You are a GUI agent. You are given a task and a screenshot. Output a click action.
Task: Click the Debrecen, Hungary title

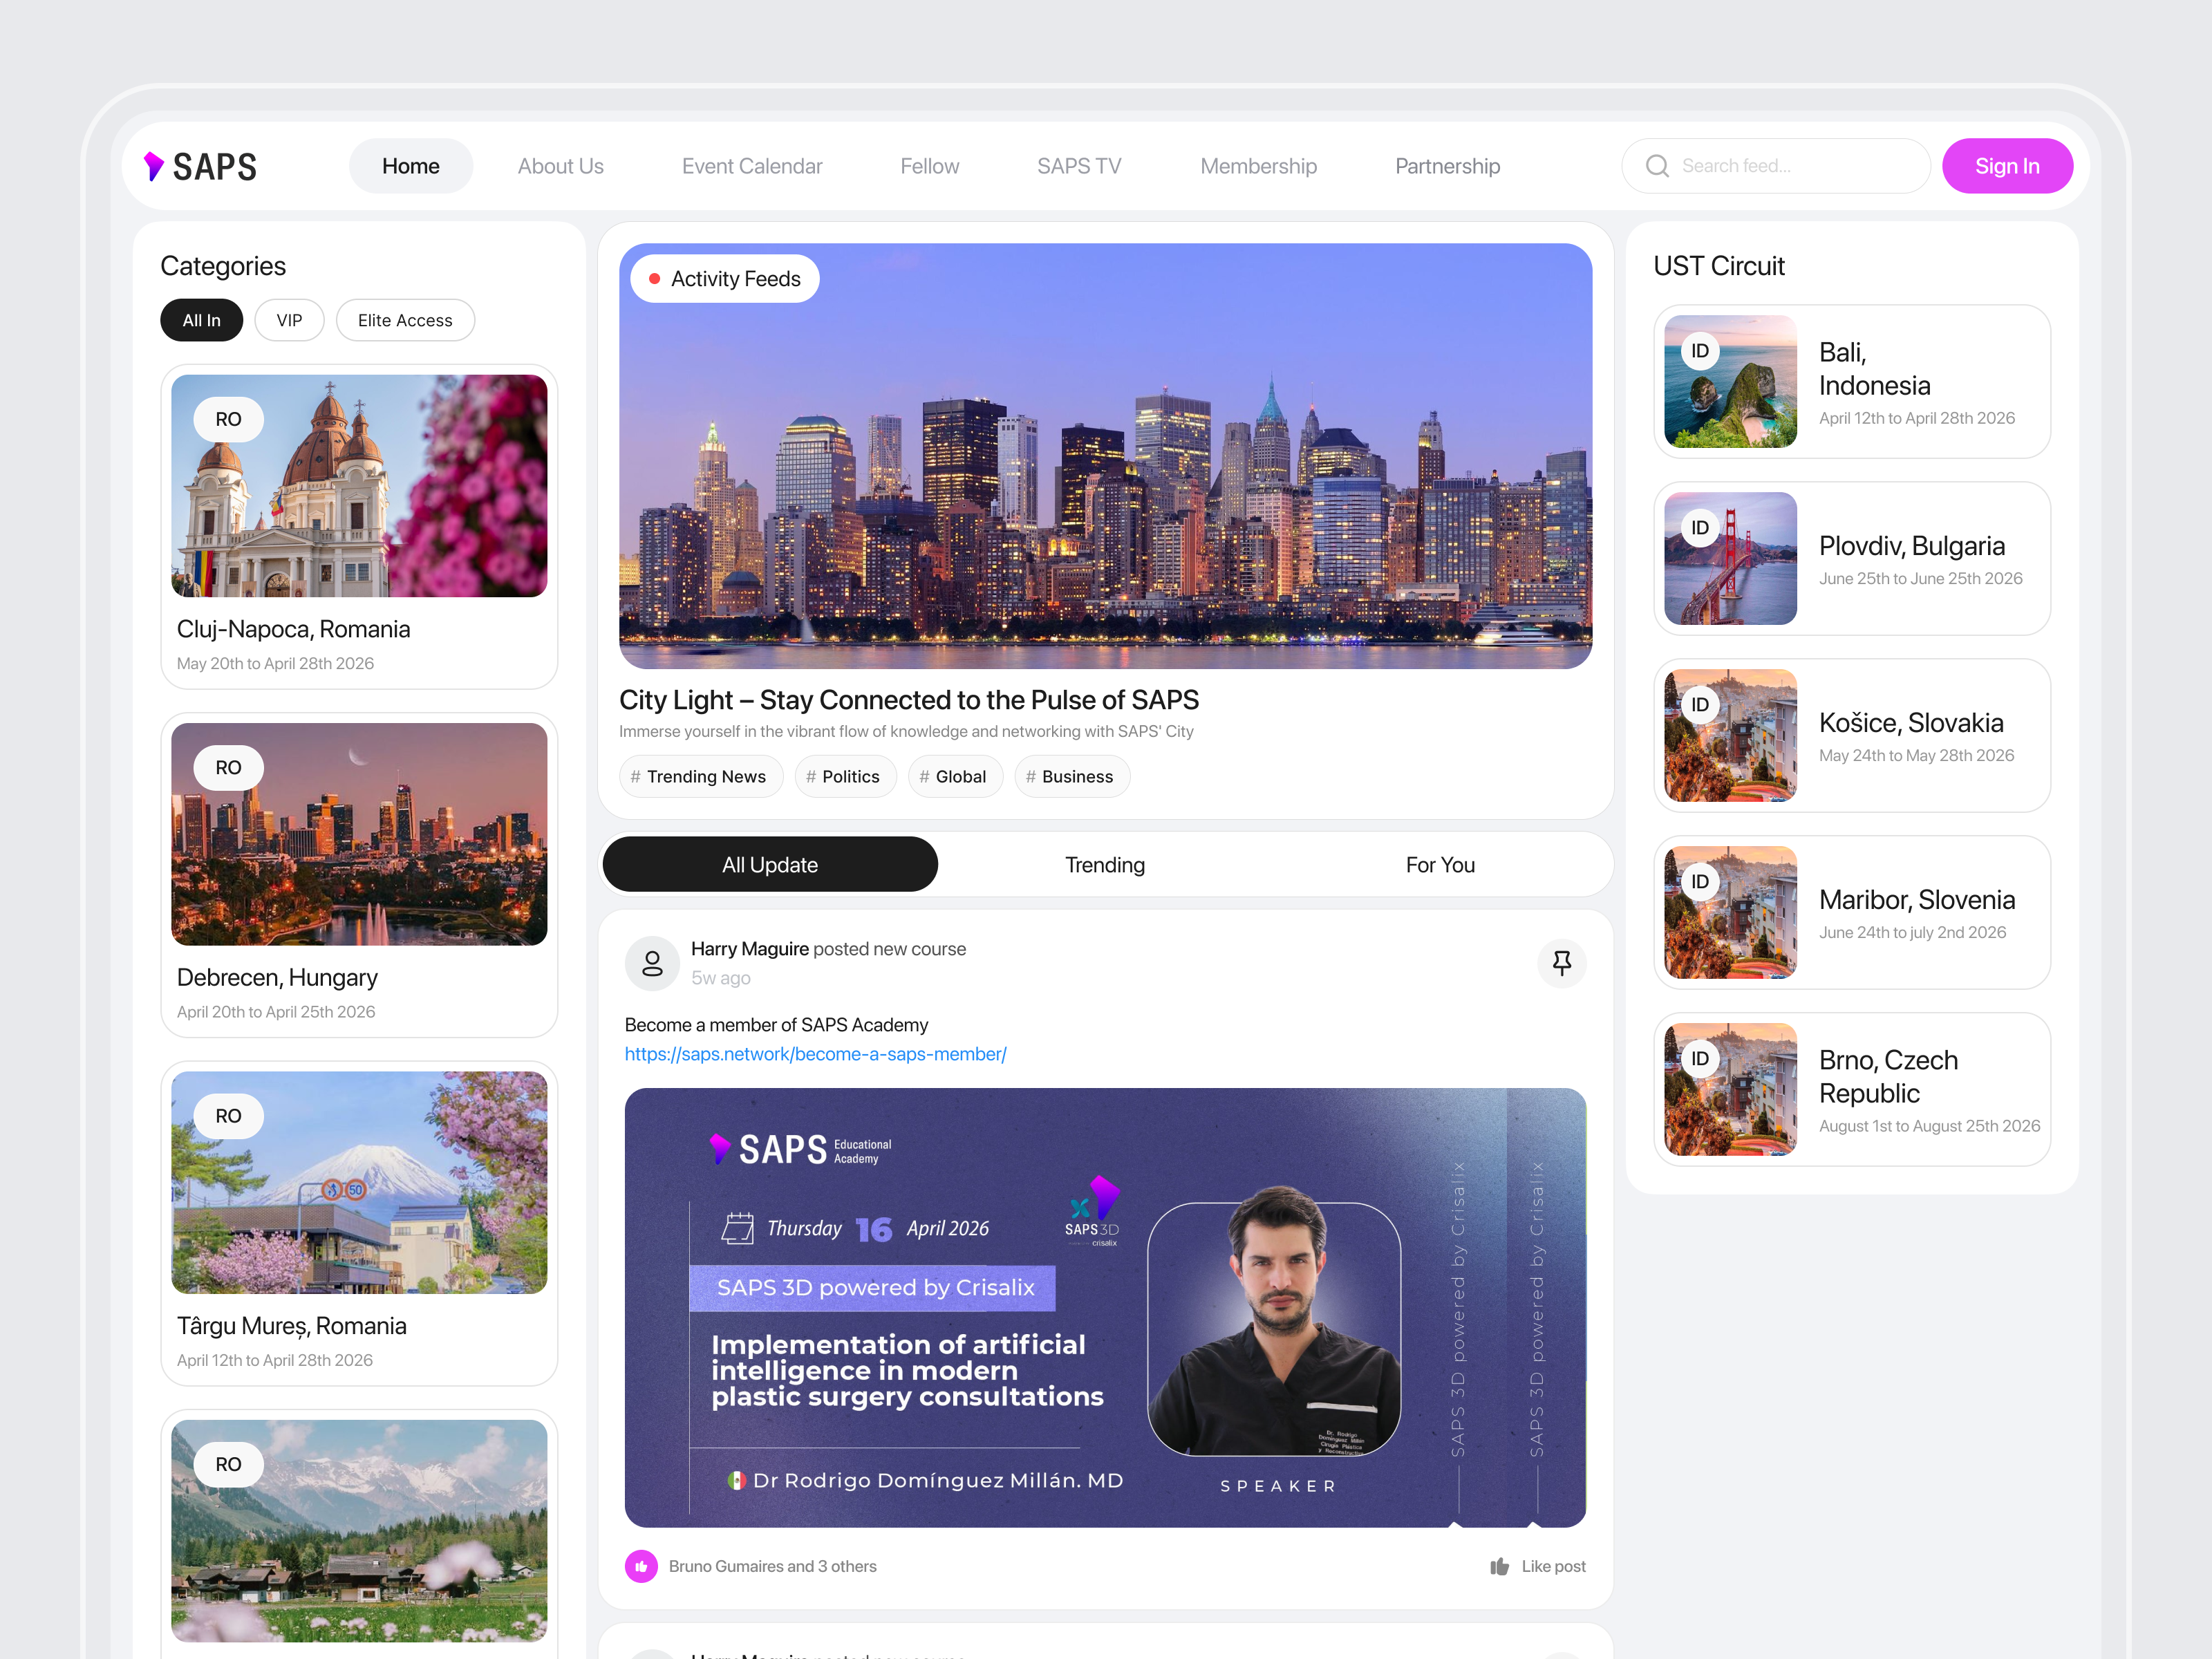point(277,977)
